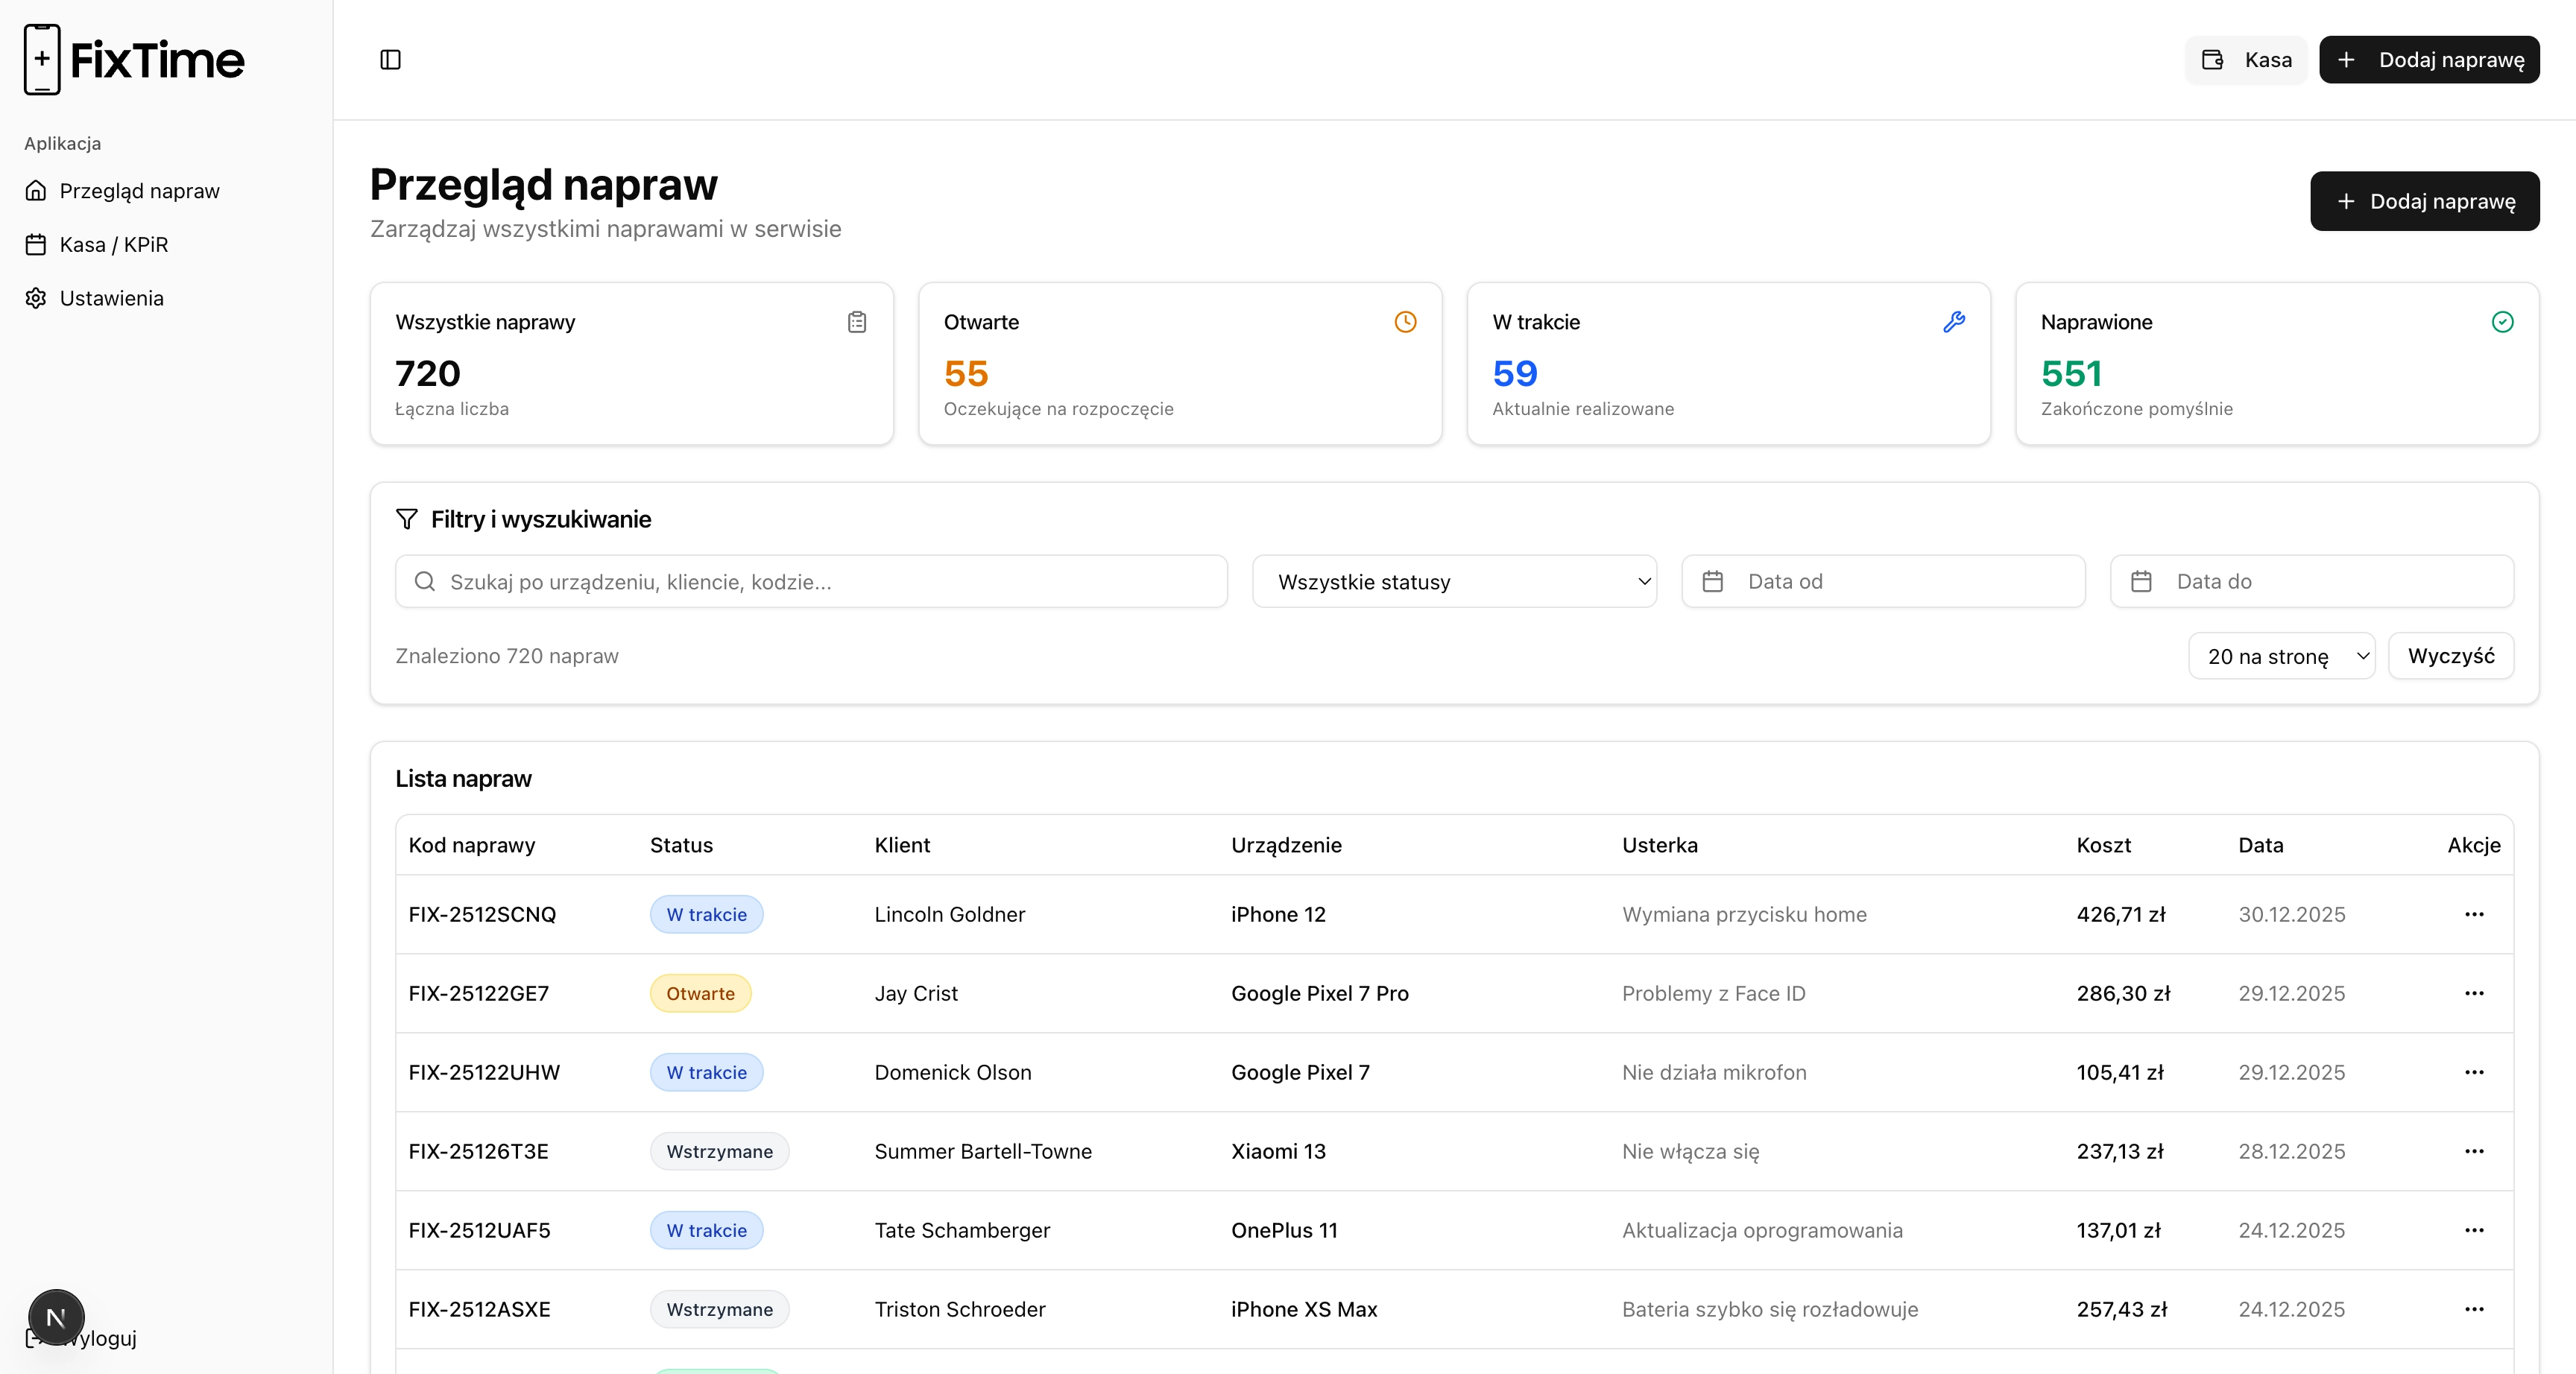
Task: Open actions menu for FIX-2512SCNQ row
Action: pyautogui.click(x=2474, y=914)
